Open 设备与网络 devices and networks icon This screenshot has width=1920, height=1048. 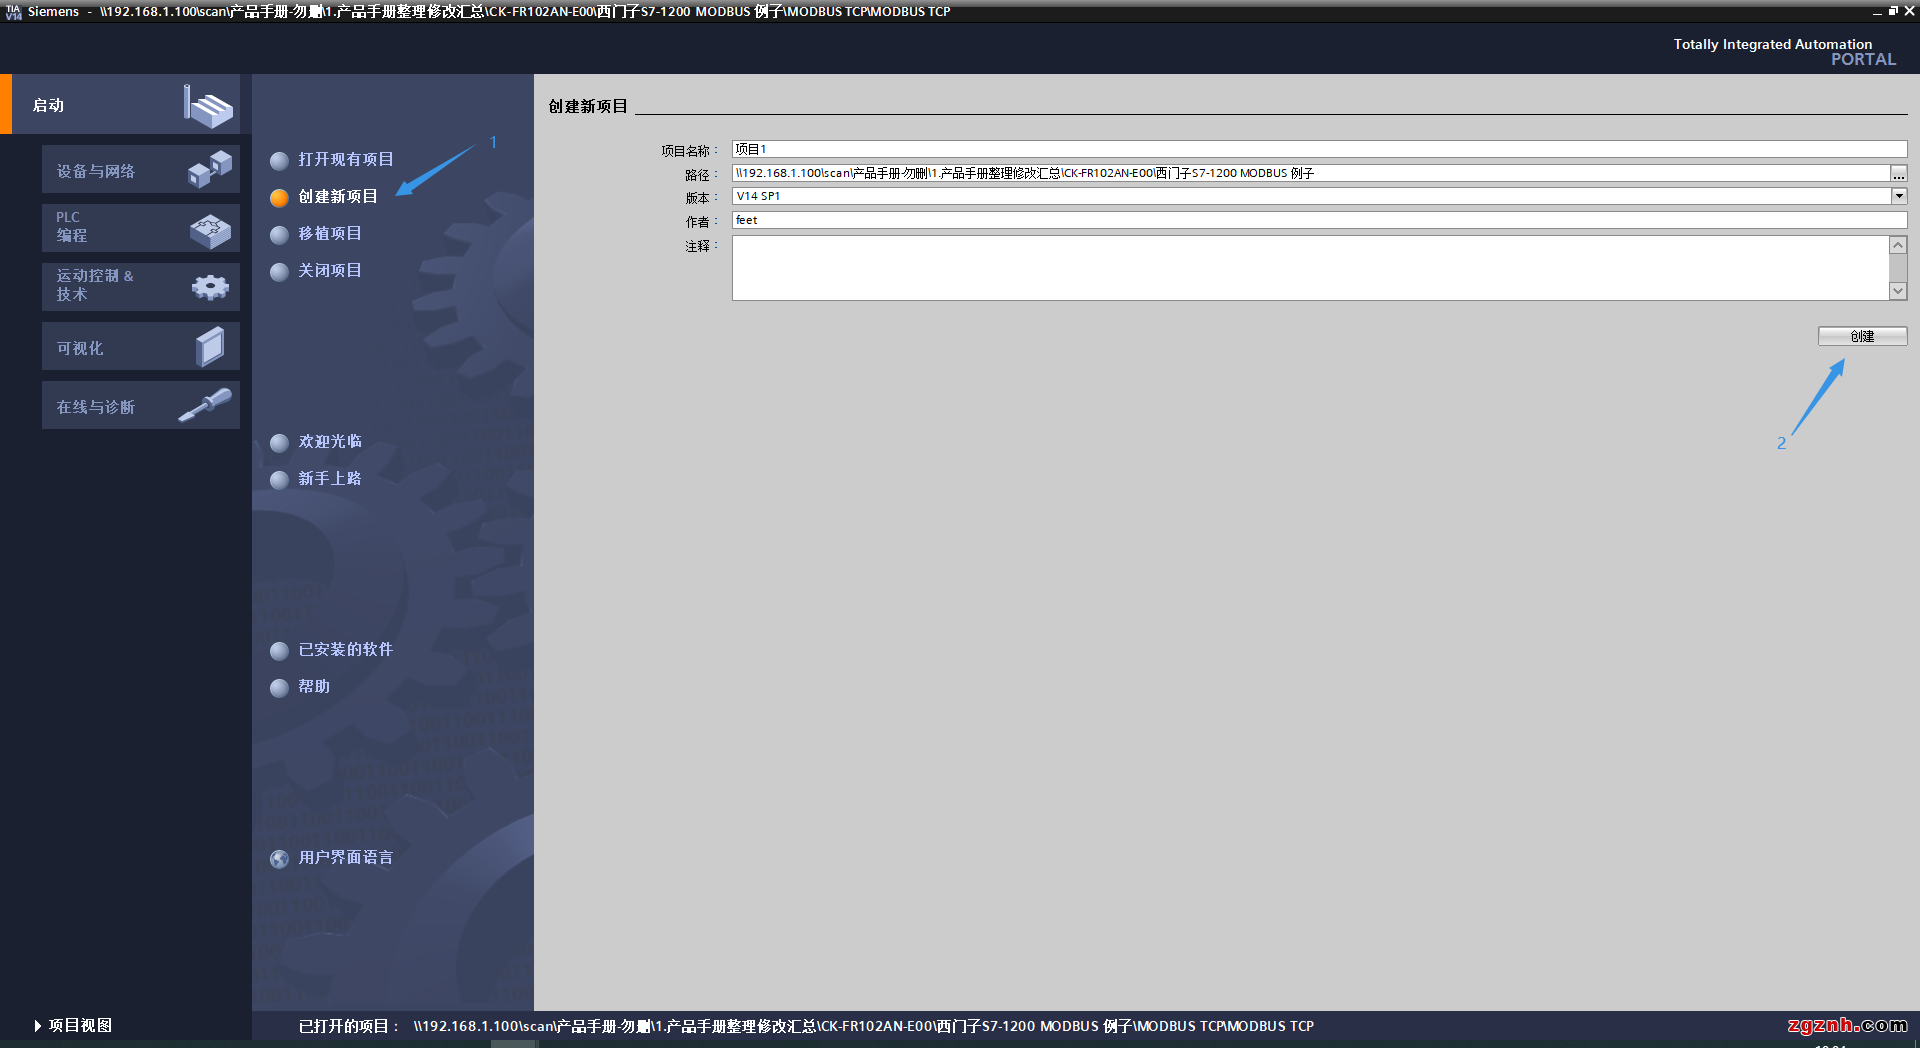click(210, 169)
